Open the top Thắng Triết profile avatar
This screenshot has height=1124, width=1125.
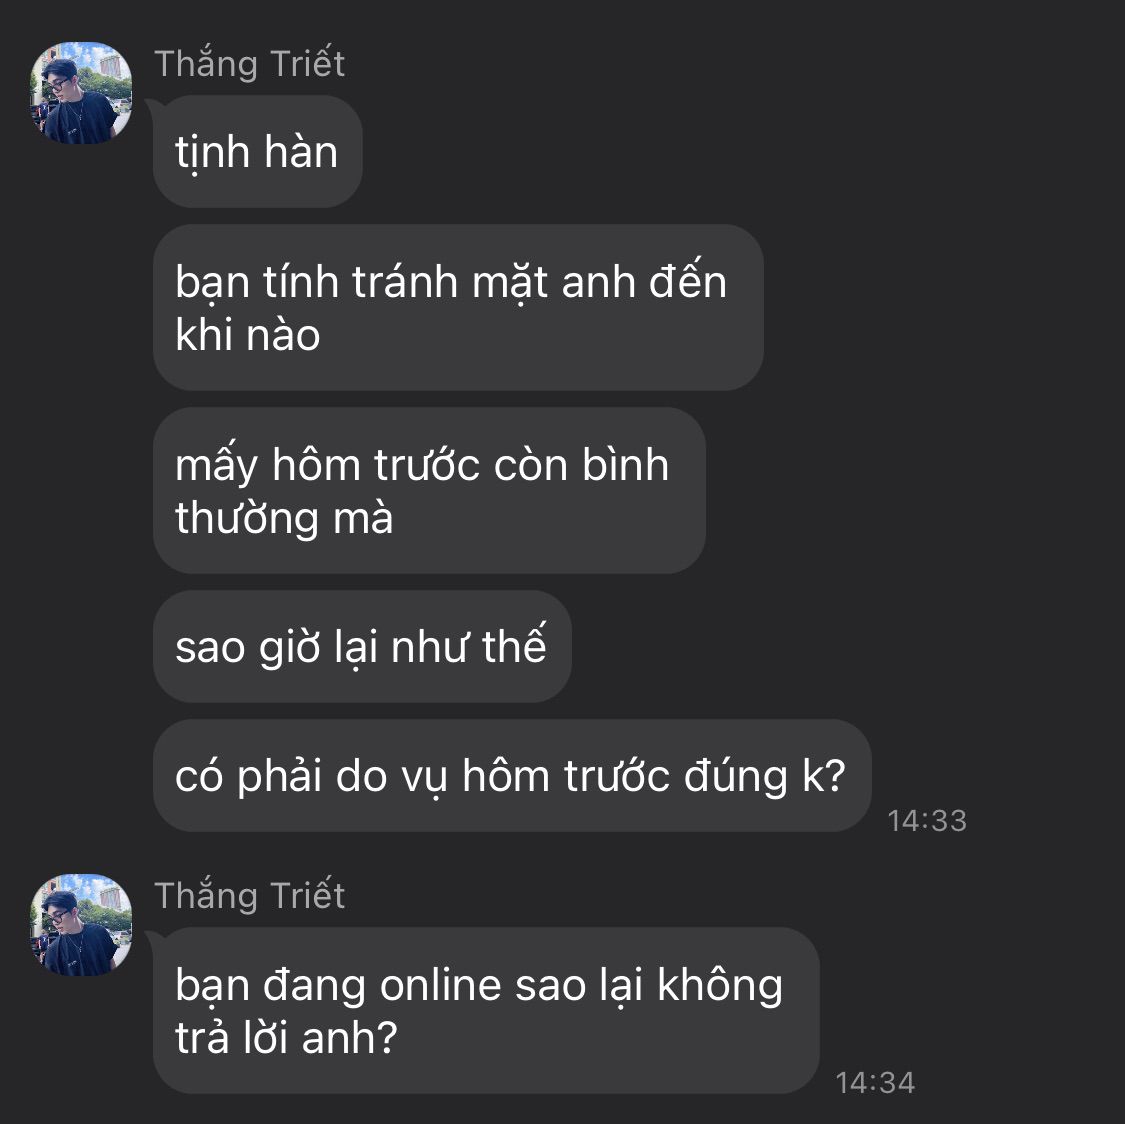click(81, 93)
